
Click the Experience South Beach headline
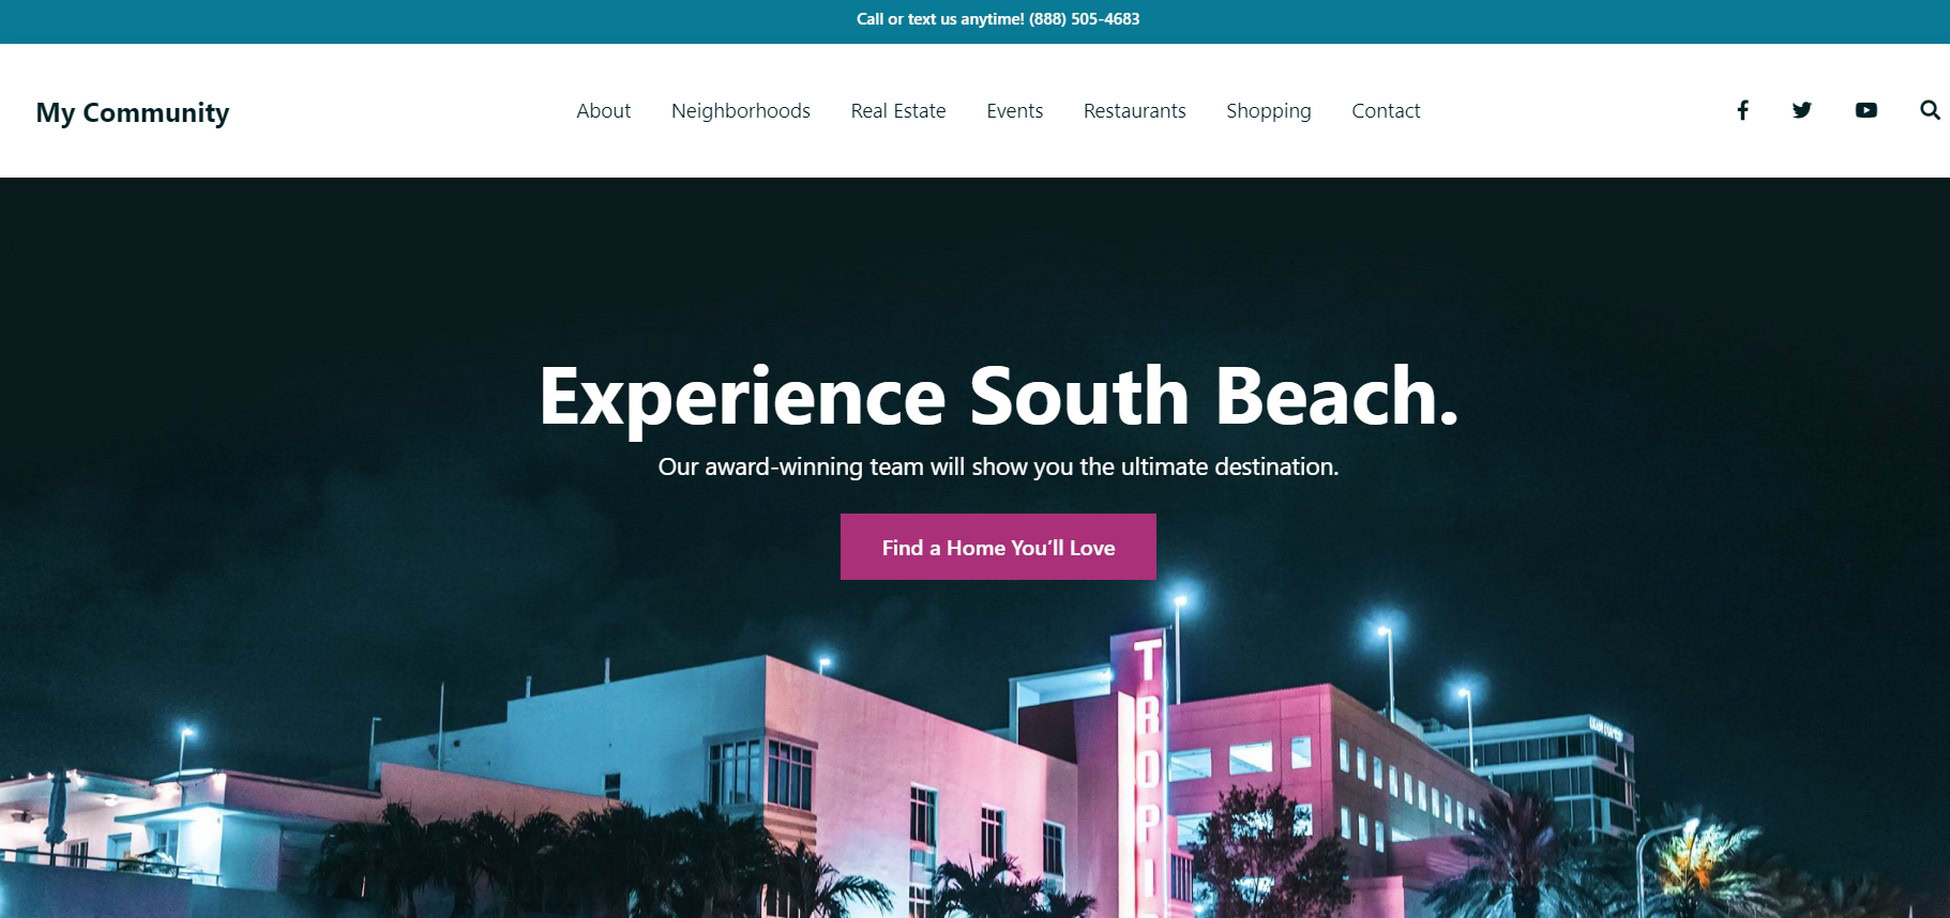(998, 397)
